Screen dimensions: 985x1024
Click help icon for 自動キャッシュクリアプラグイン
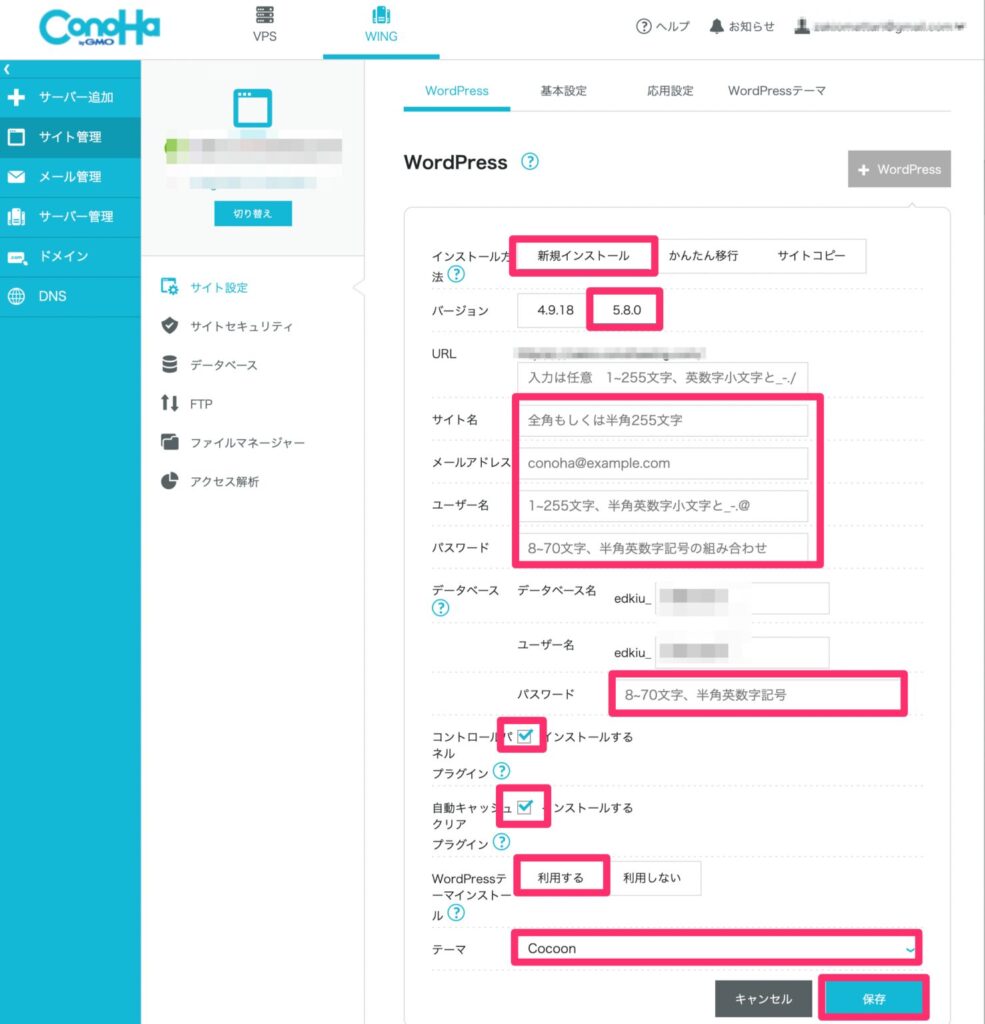[501, 842]
